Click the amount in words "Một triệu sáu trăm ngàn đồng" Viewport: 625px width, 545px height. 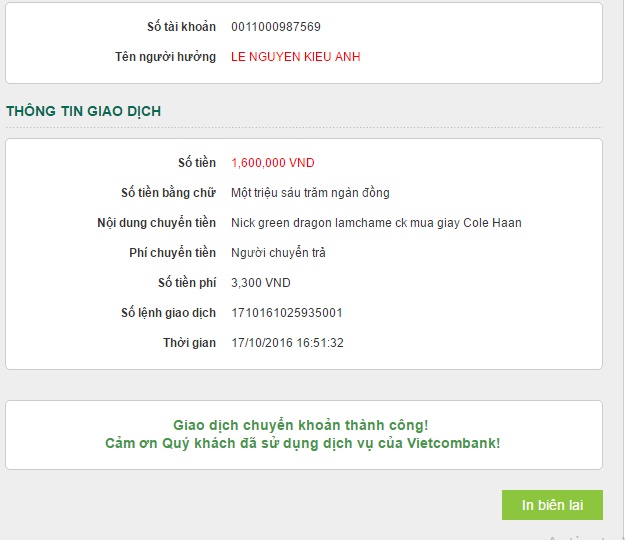pyautogui.click(x=310, y=193)
